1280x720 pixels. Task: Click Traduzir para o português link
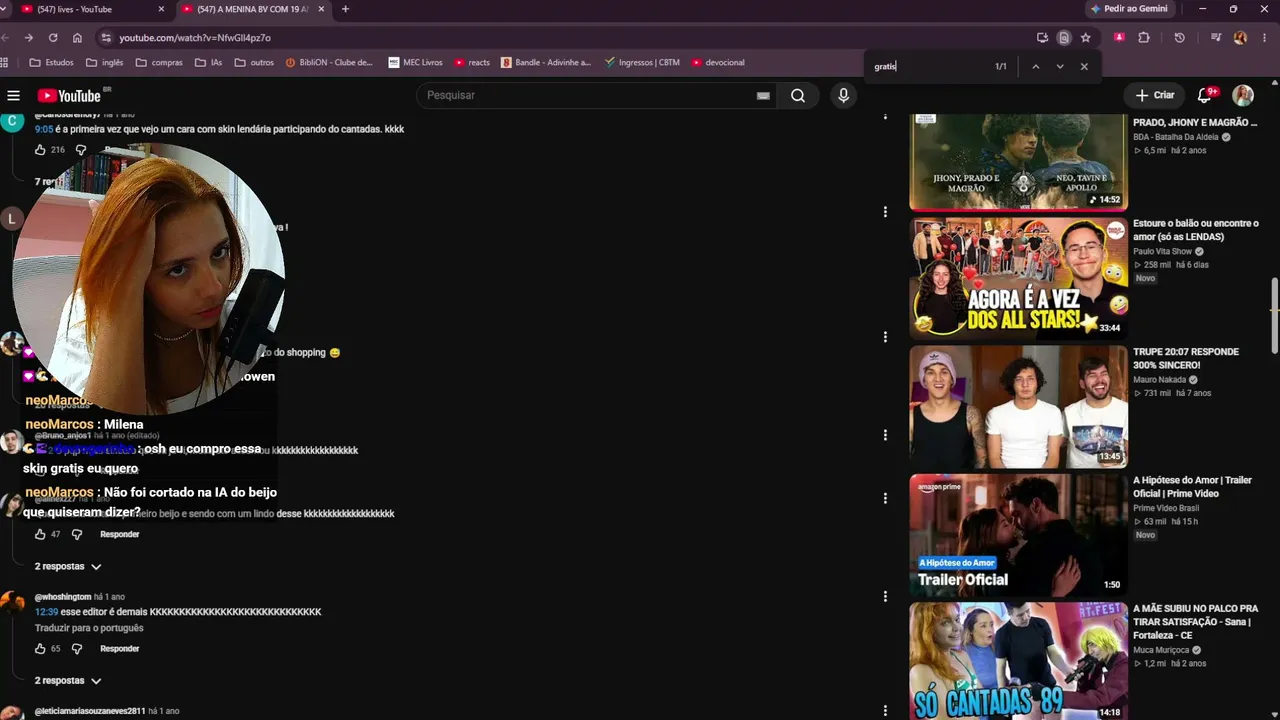(x=89, y=628)
